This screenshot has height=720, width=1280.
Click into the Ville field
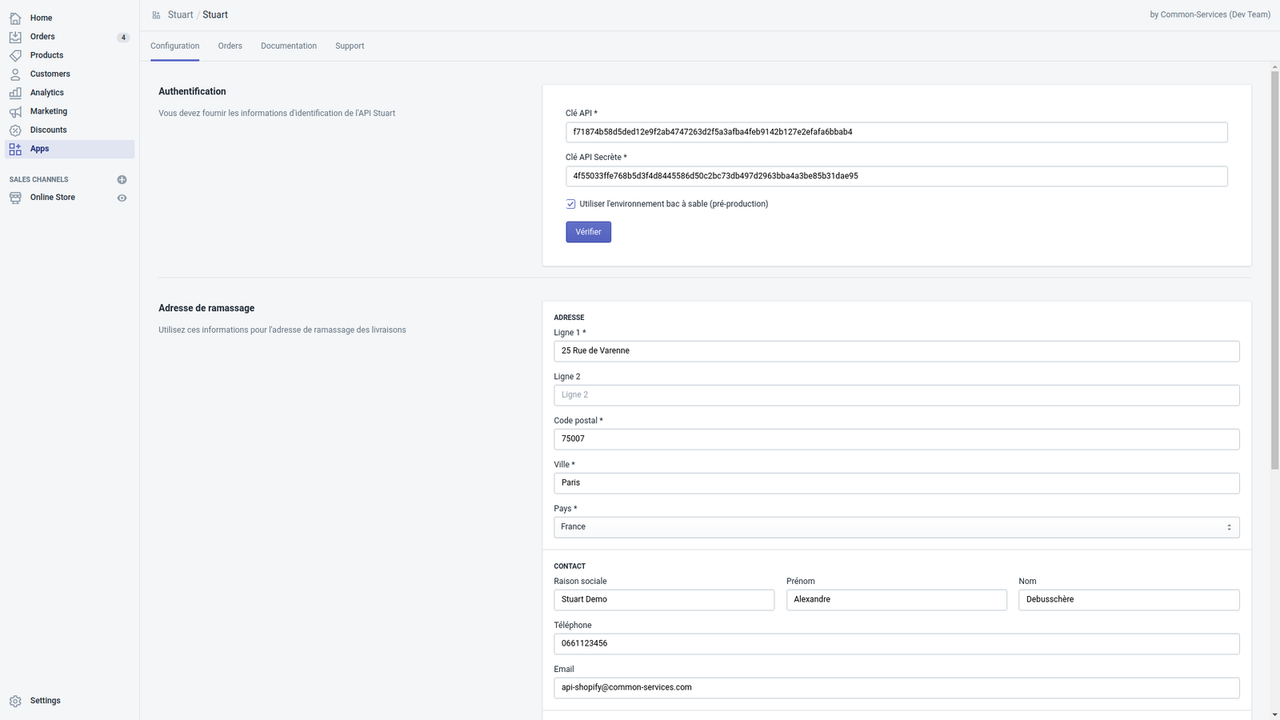(896, 483)
